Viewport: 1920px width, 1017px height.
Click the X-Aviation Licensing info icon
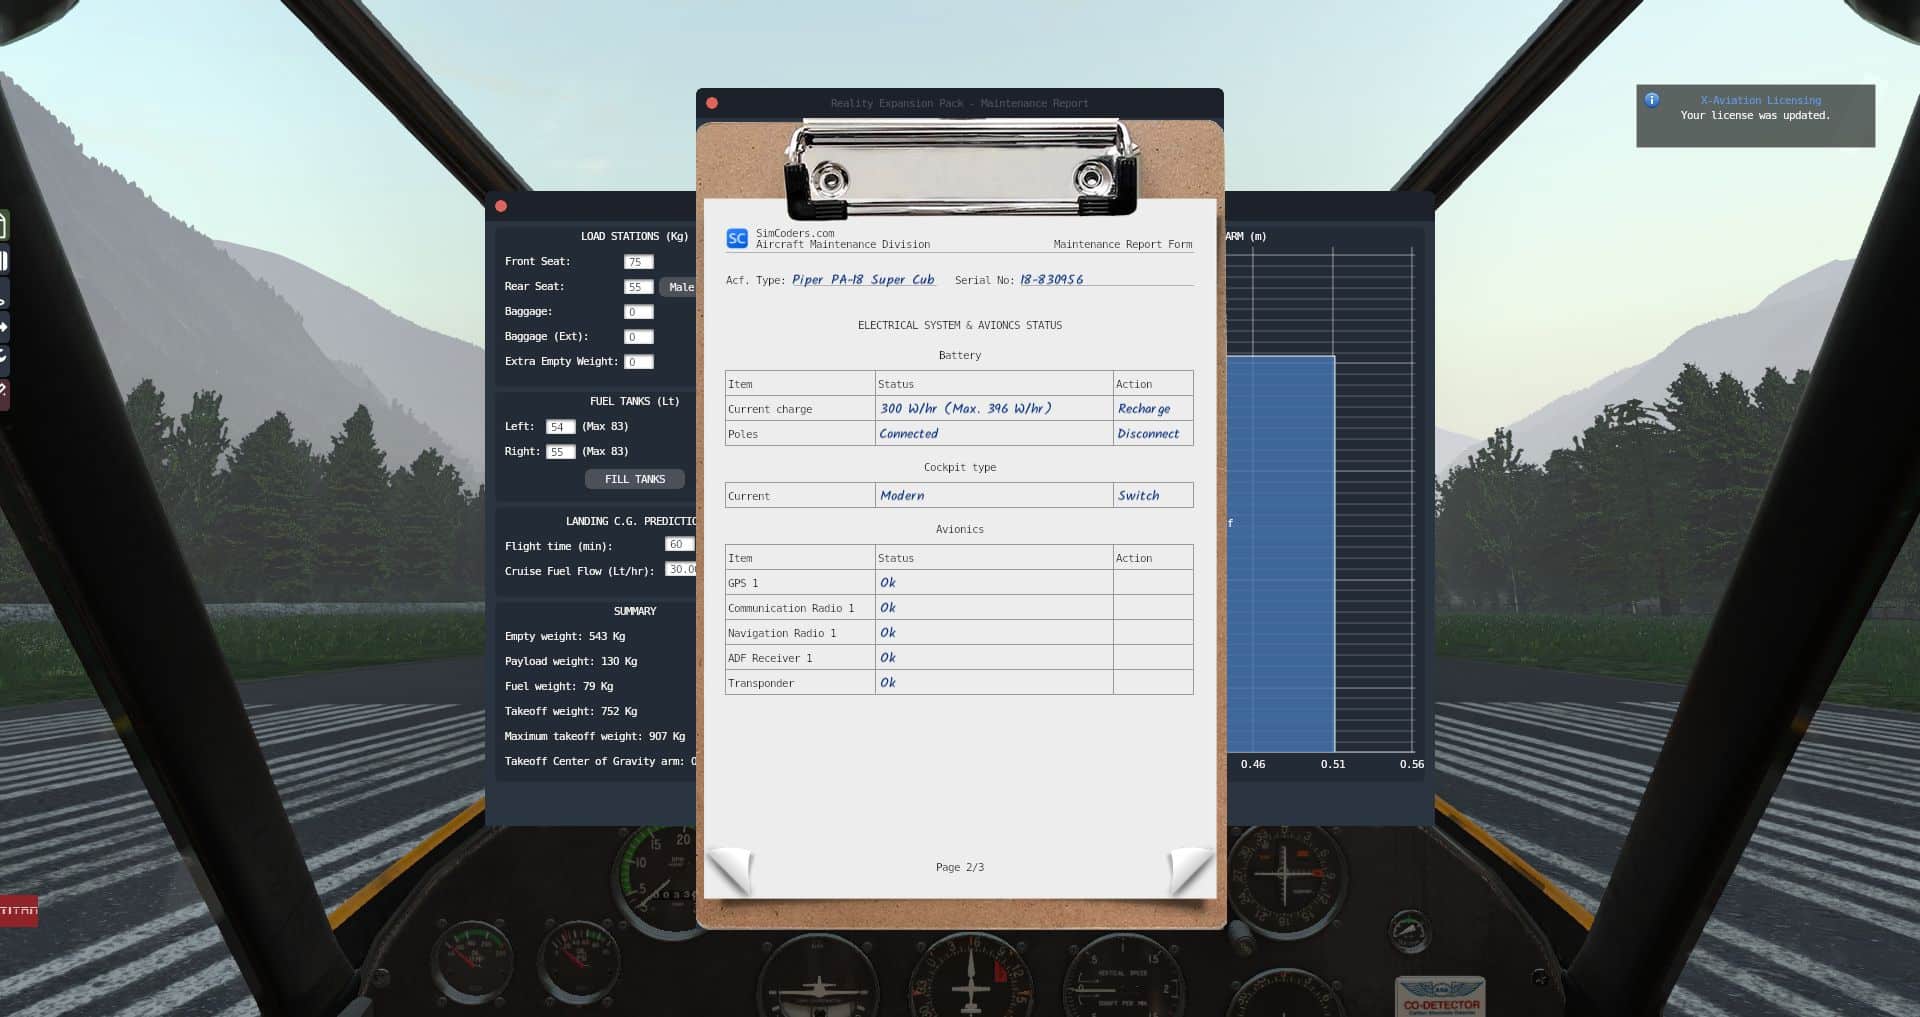1652,100
